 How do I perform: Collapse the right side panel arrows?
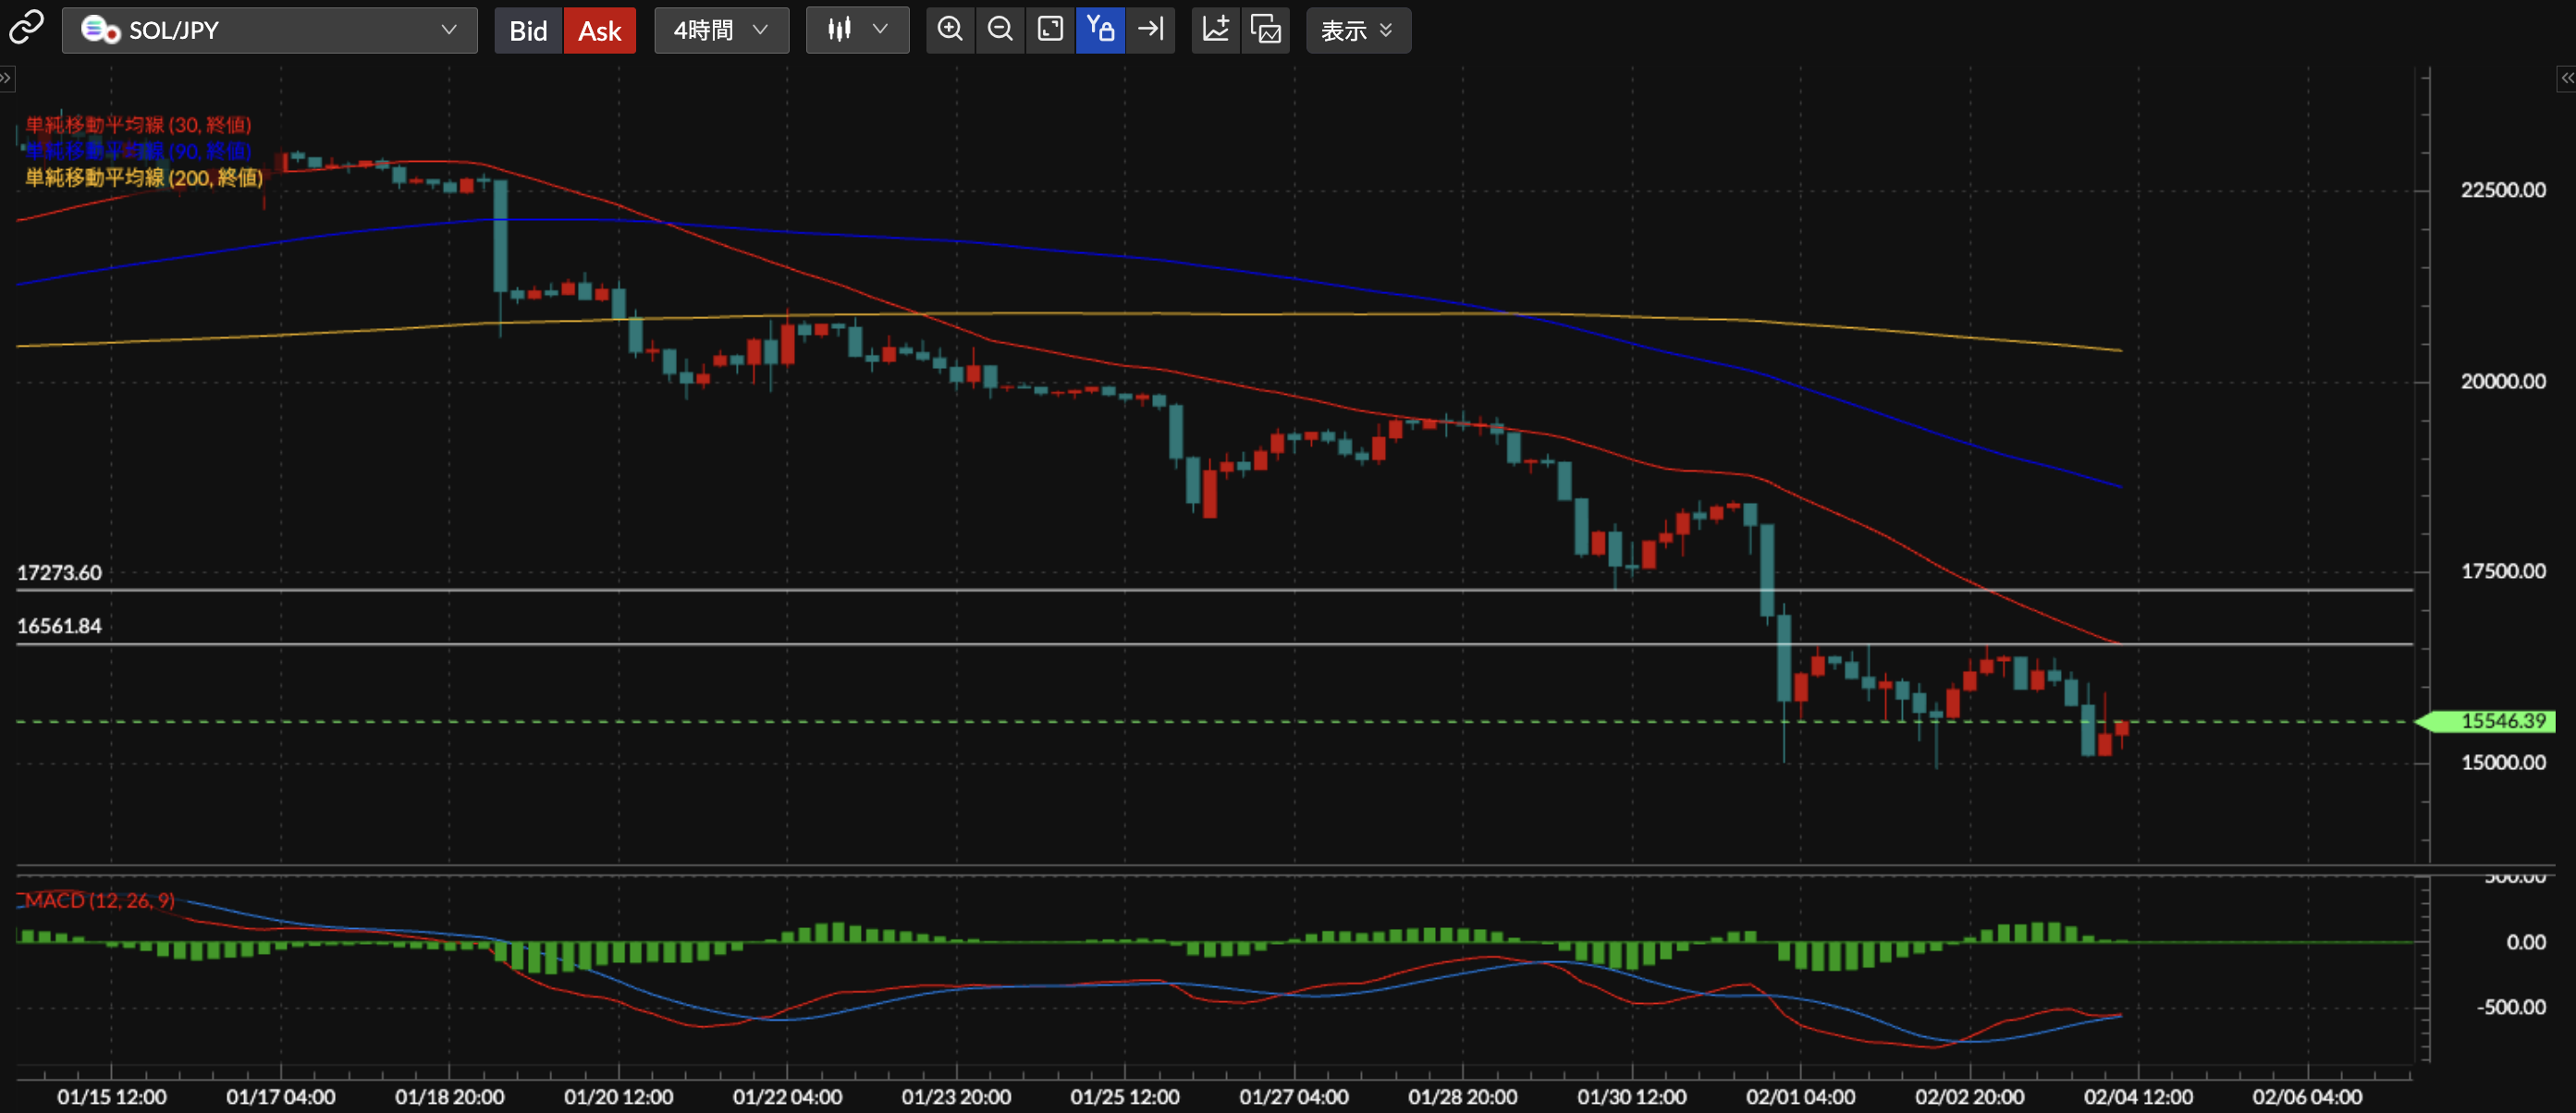2566,78
